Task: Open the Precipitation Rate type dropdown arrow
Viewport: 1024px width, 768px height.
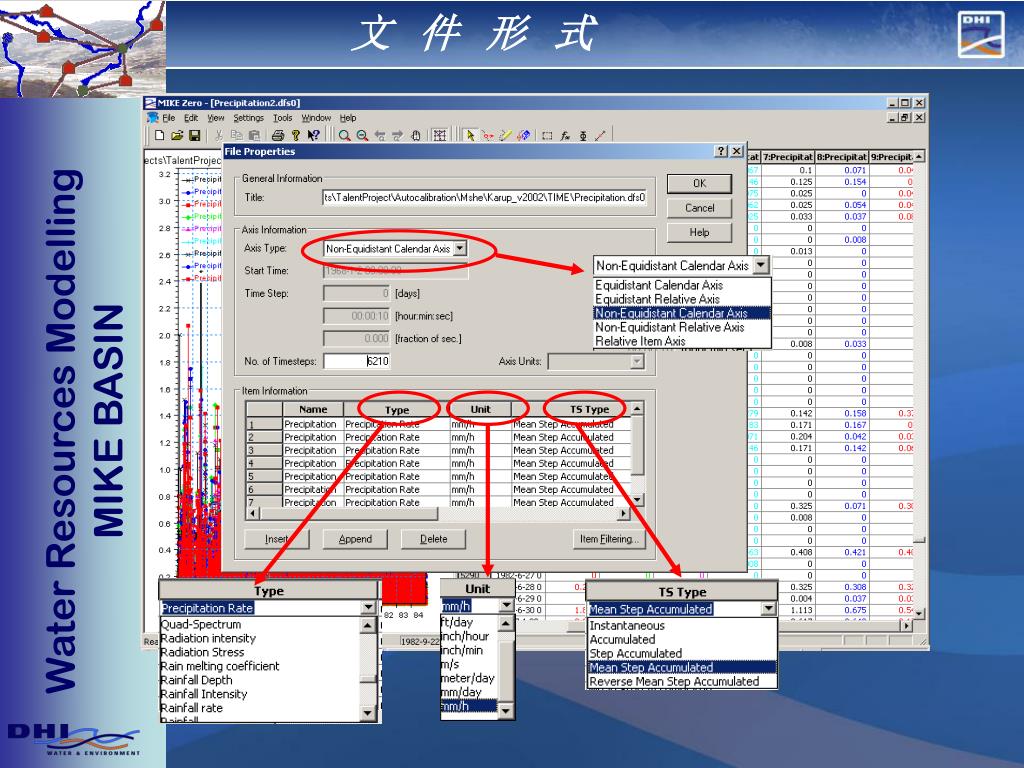Action: tap(368, 607)
